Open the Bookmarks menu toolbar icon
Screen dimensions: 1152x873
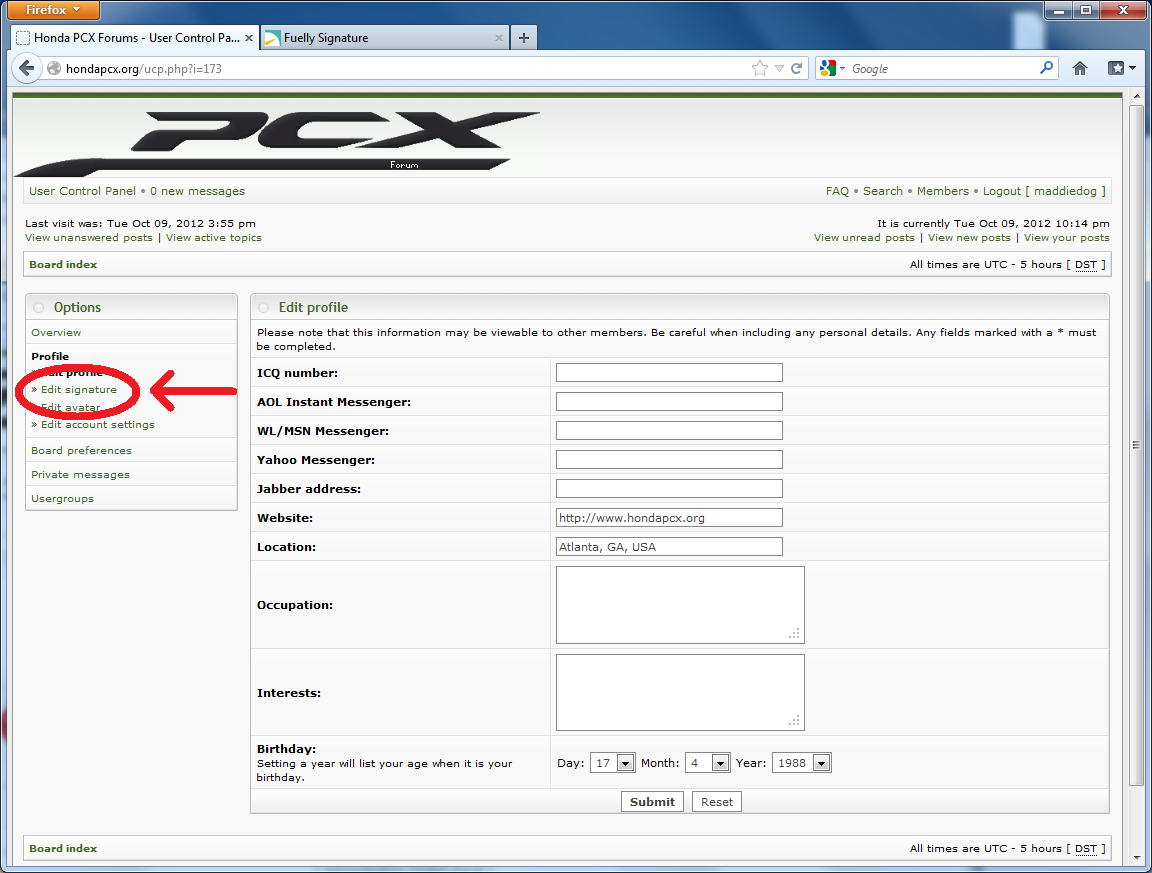pyautogui.click(x=1121, y=69)
